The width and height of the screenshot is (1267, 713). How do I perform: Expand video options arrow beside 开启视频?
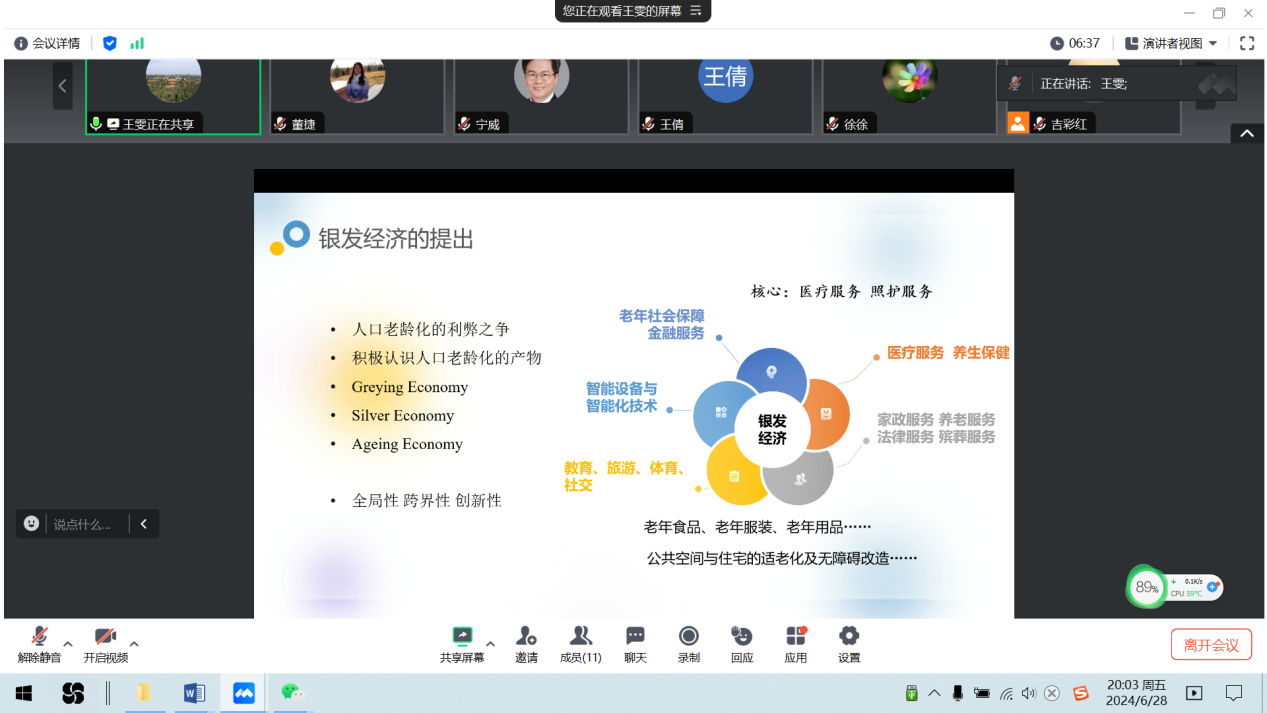[x=134, y=644]
